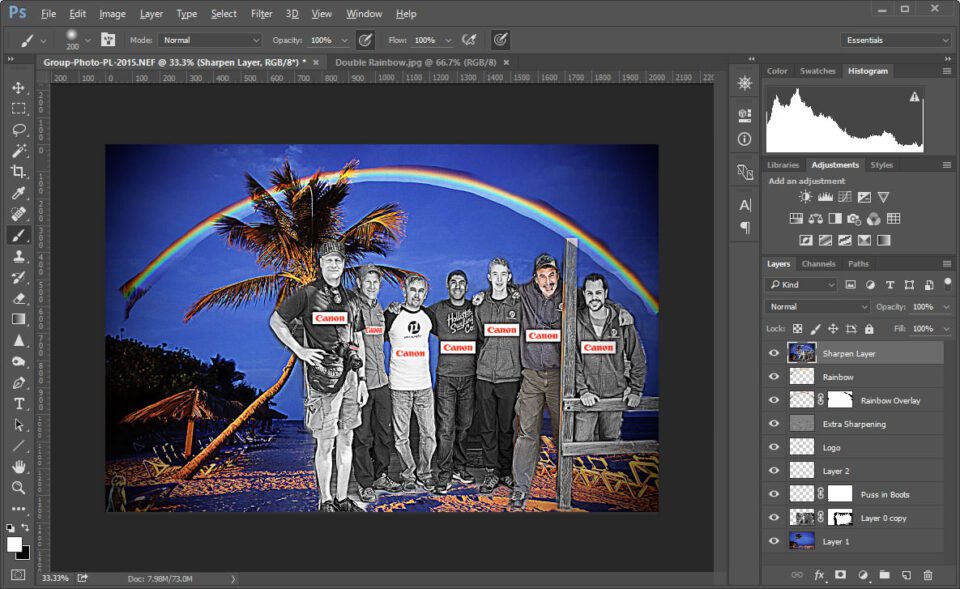Click the Rainbow Overlay layer mask thumbnail
This screenshot has width=960, height=589.
click(840, 400)
